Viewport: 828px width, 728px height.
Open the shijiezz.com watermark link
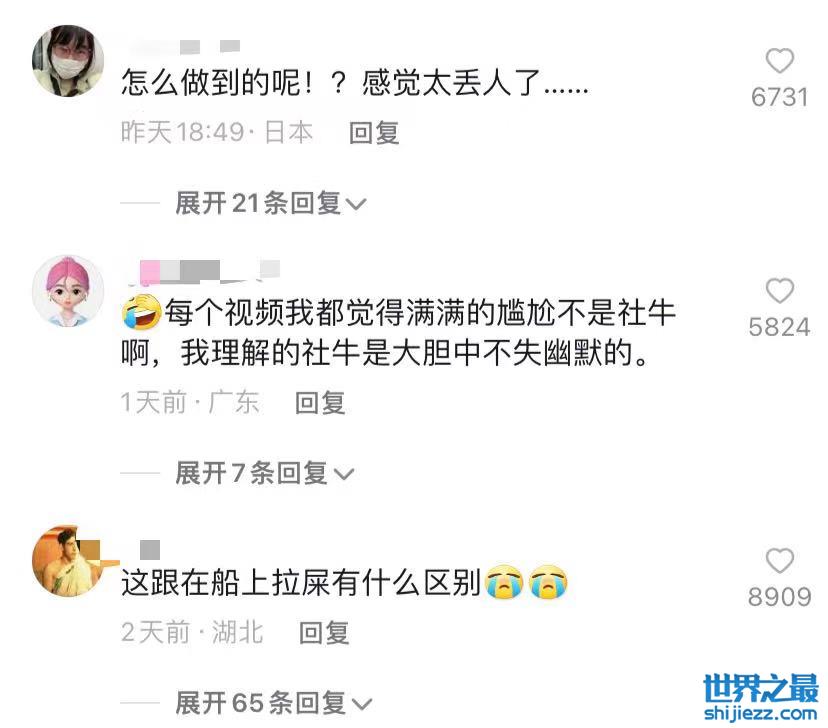761,714
